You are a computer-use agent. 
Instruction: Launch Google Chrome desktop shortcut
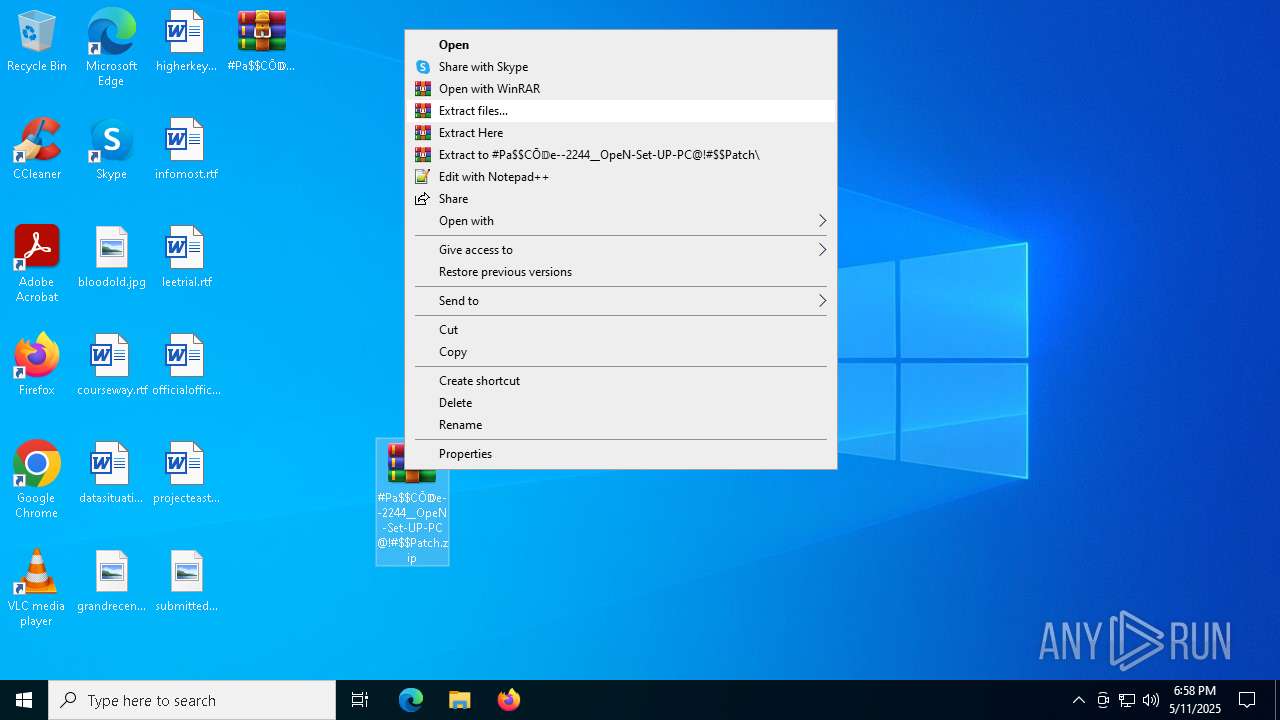37,481
